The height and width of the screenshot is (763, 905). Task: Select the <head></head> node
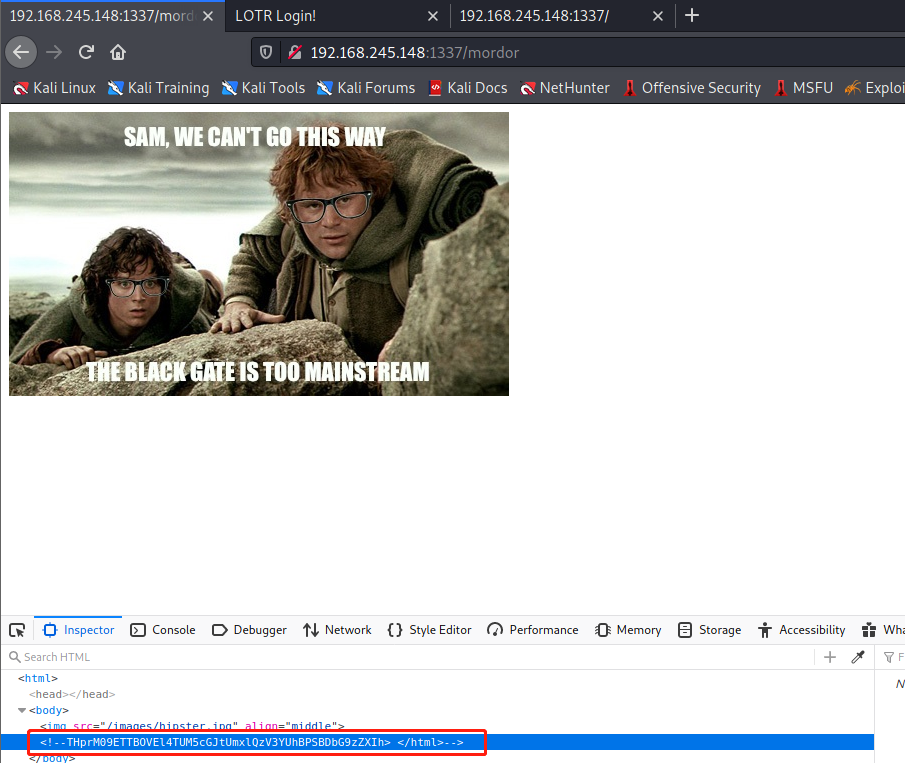click(72, 694)
